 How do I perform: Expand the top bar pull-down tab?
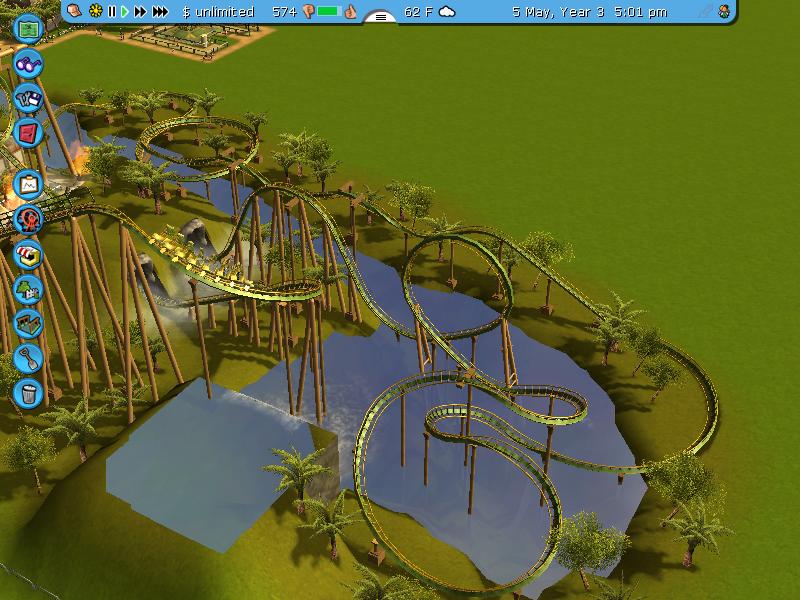pos(381,17)
